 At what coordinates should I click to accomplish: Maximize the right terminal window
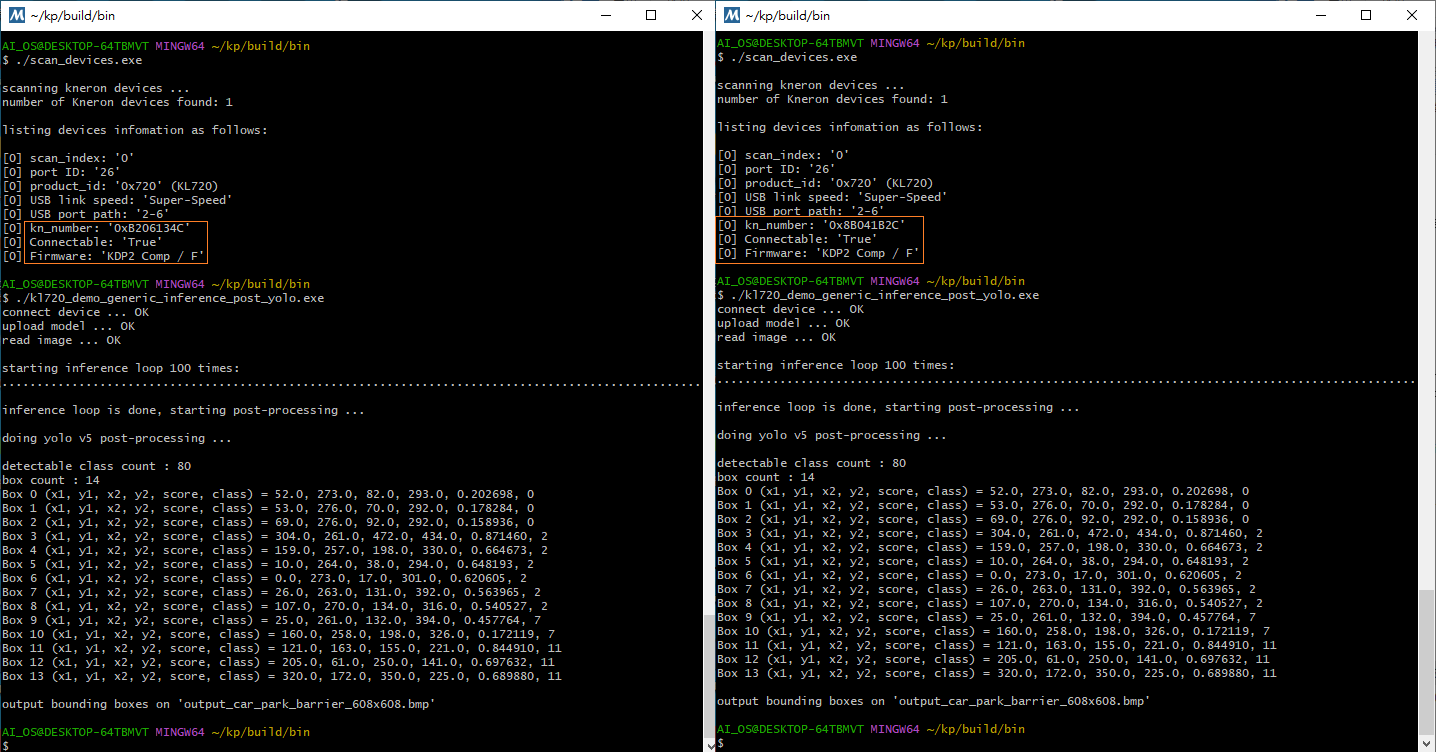[x=1366, y=15]
